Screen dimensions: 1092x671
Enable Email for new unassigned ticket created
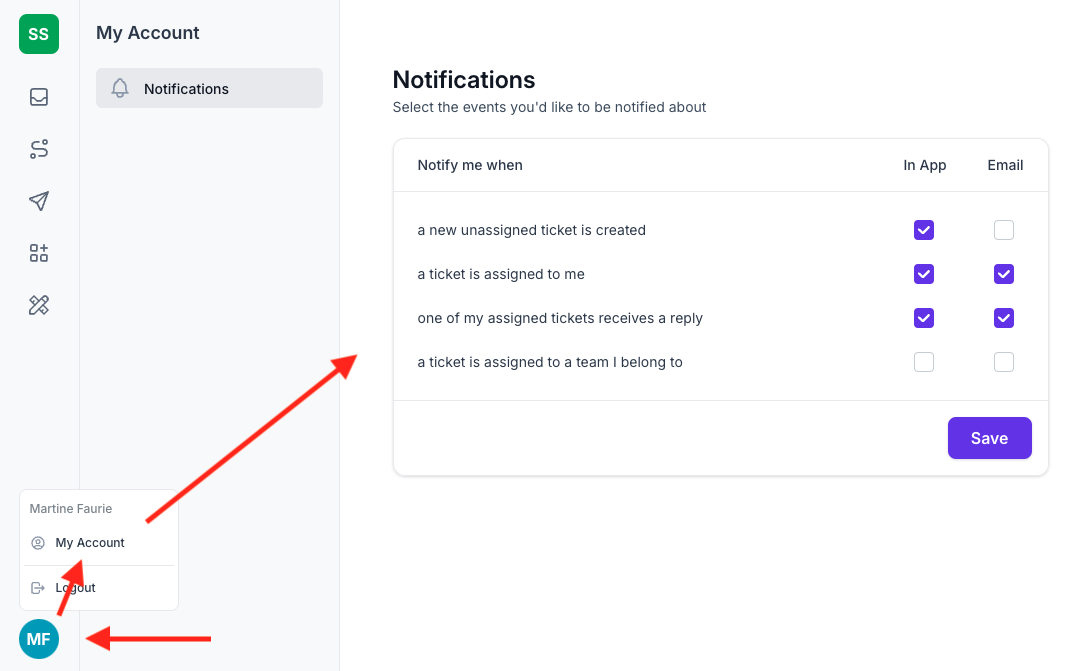1003,230
